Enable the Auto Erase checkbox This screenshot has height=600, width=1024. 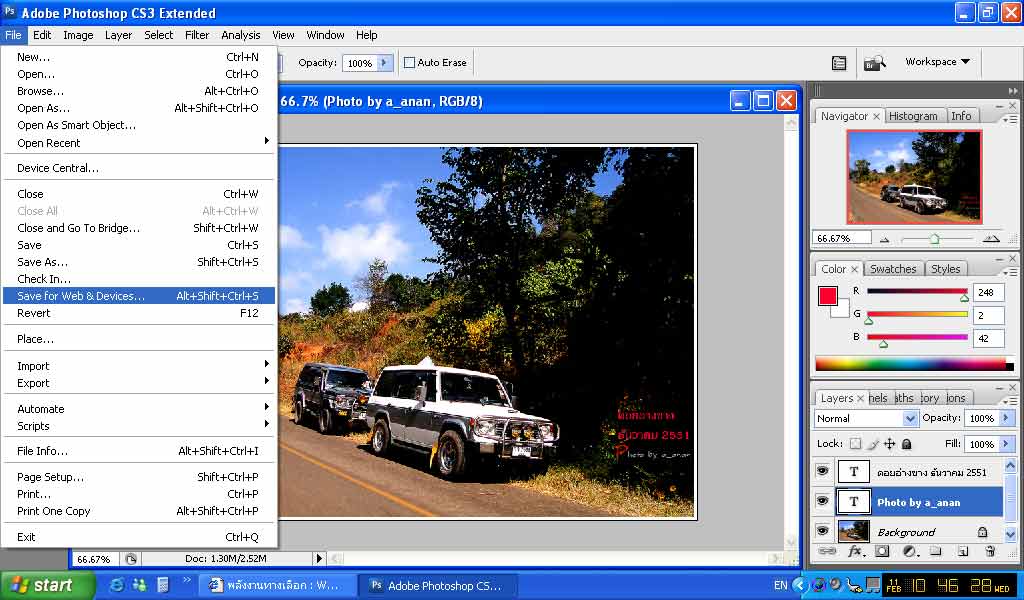point(409,63)
